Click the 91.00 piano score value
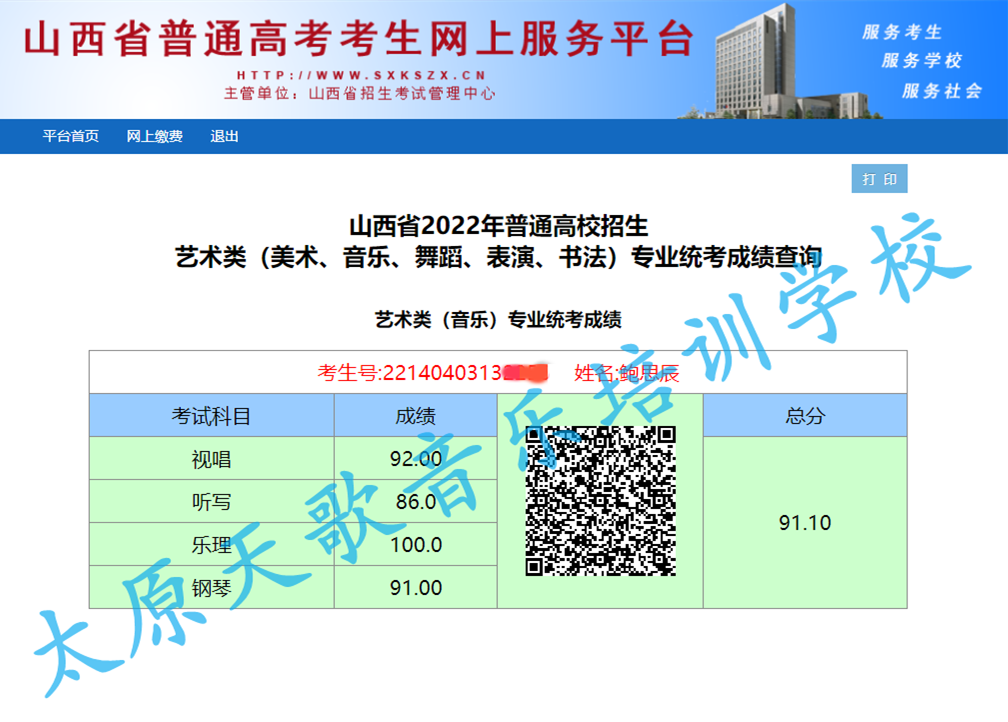This screenshot has width=1008, height=722. tap(416, 588)
